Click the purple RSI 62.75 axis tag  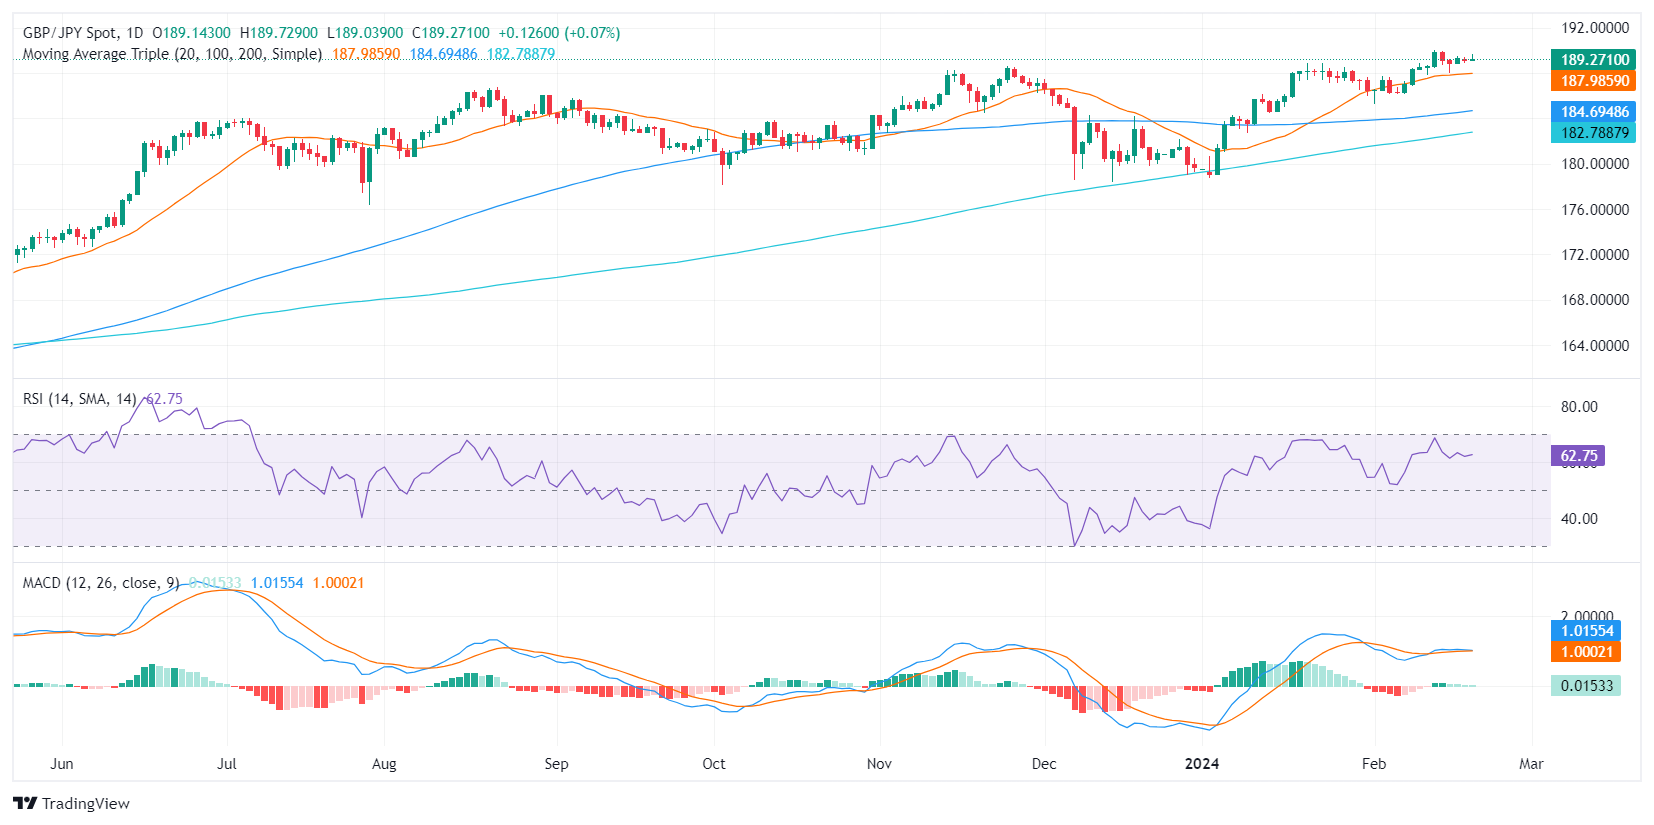1579,456
